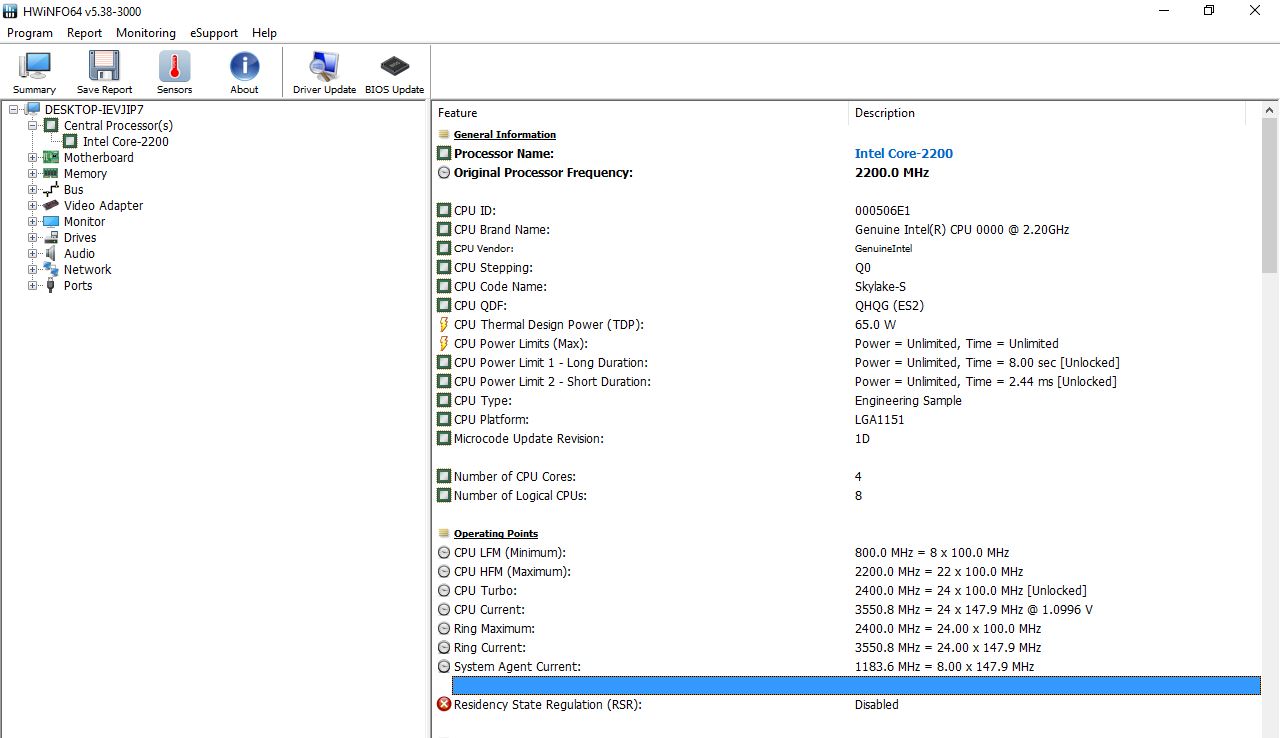1280x738 pixels.
Task: Expand the Bus node
Action: tap(33, 189)
